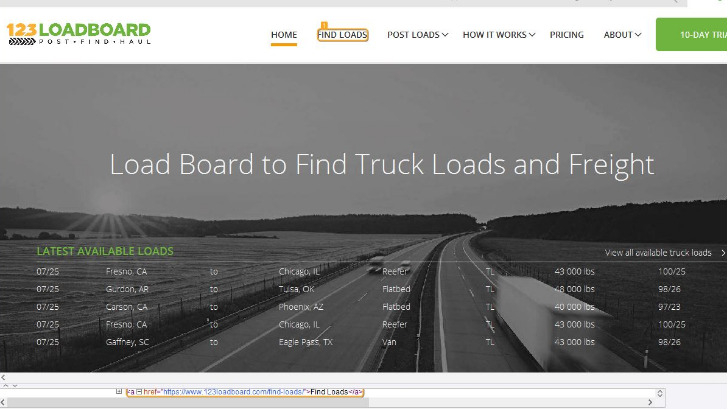Viewport: 728px width, 410px height.
Task: Go to Find Loads page
Action: [x=342, y=35]
